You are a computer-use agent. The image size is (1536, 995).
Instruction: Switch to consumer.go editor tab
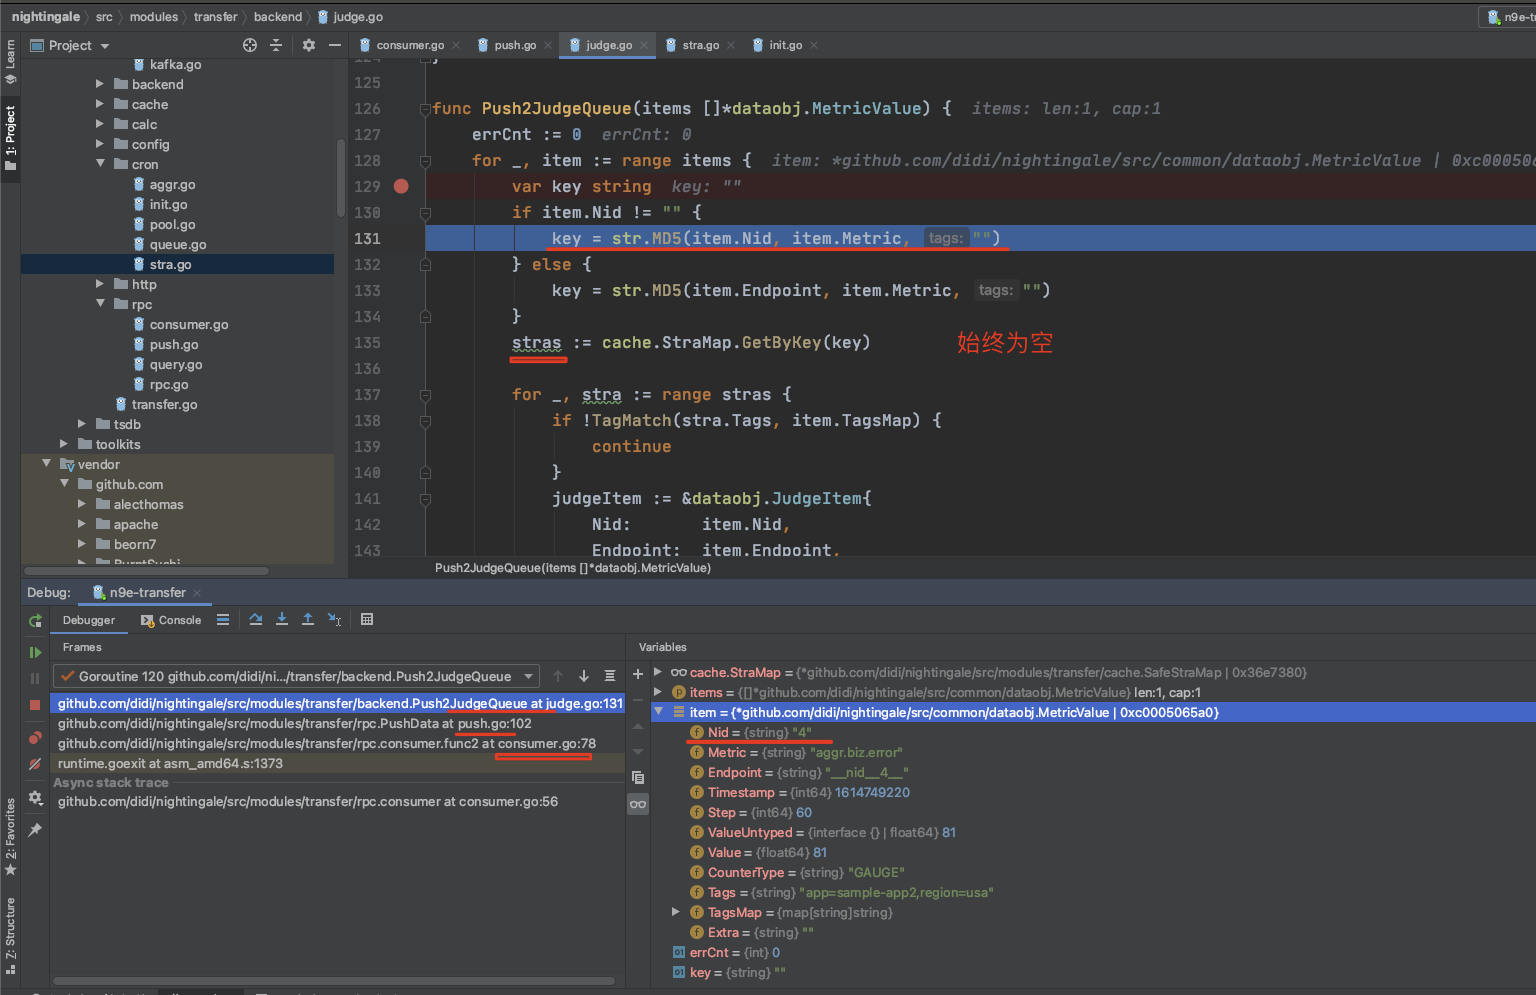coord(410,45)
